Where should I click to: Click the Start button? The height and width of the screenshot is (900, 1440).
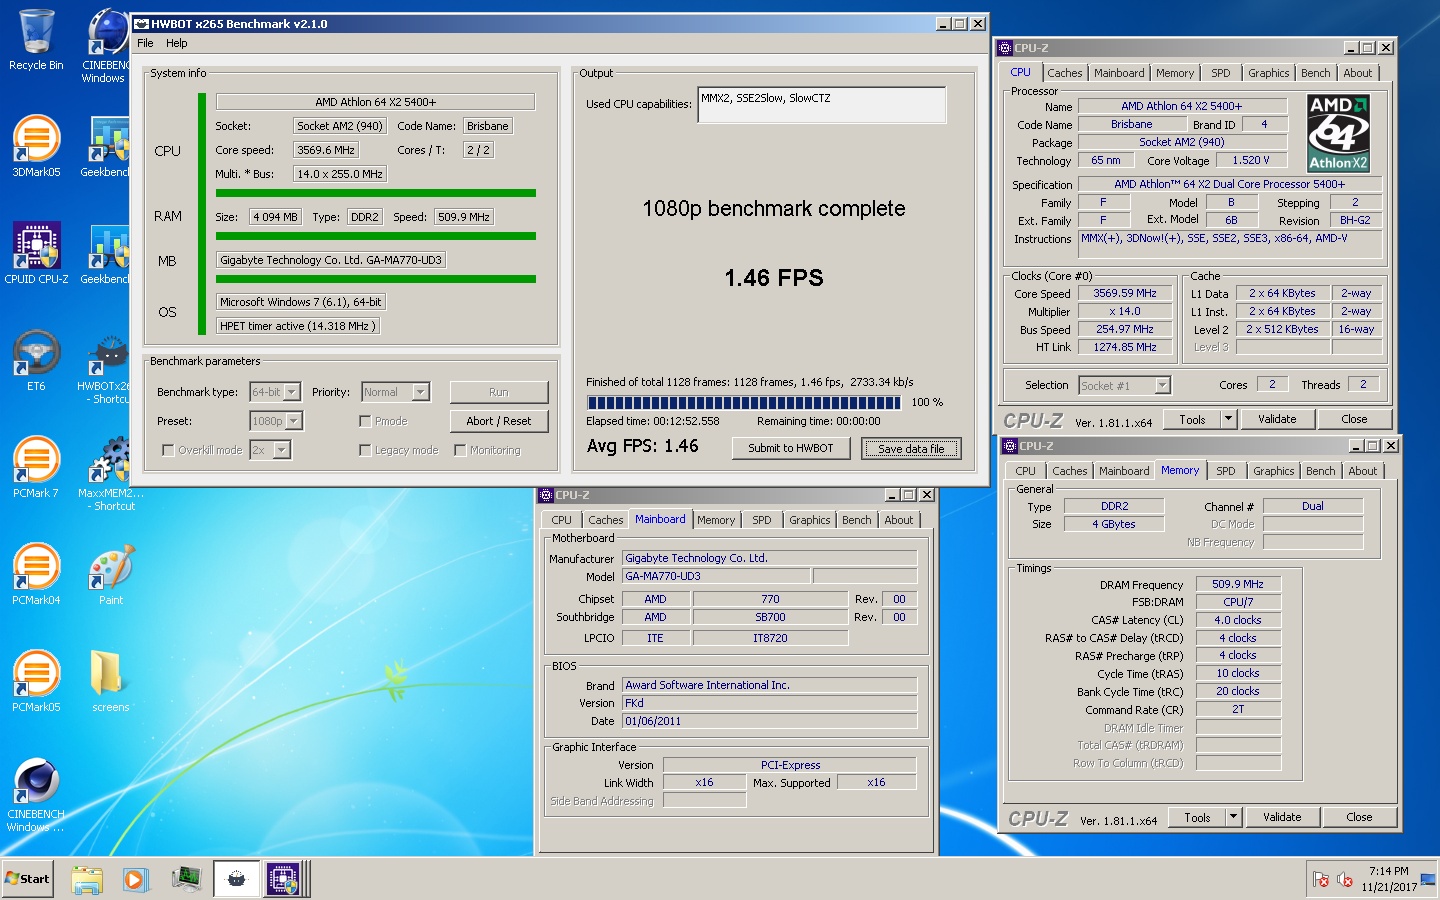click(x=28, y=879)
